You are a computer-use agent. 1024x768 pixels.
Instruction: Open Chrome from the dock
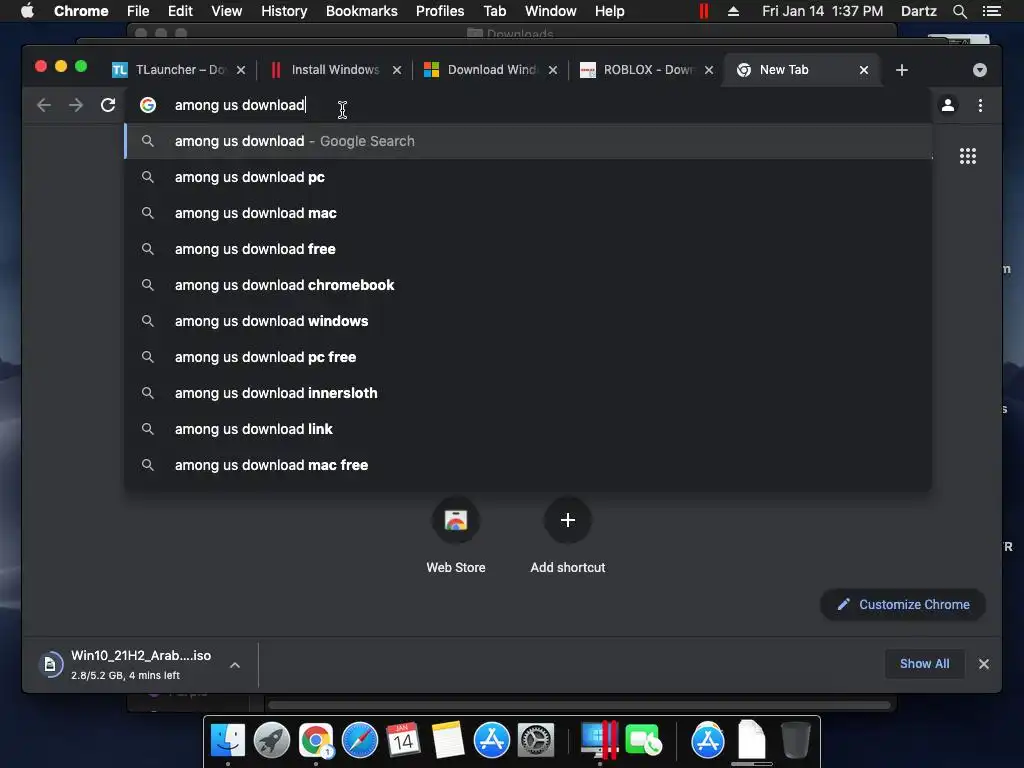click(x=316, y=741)
